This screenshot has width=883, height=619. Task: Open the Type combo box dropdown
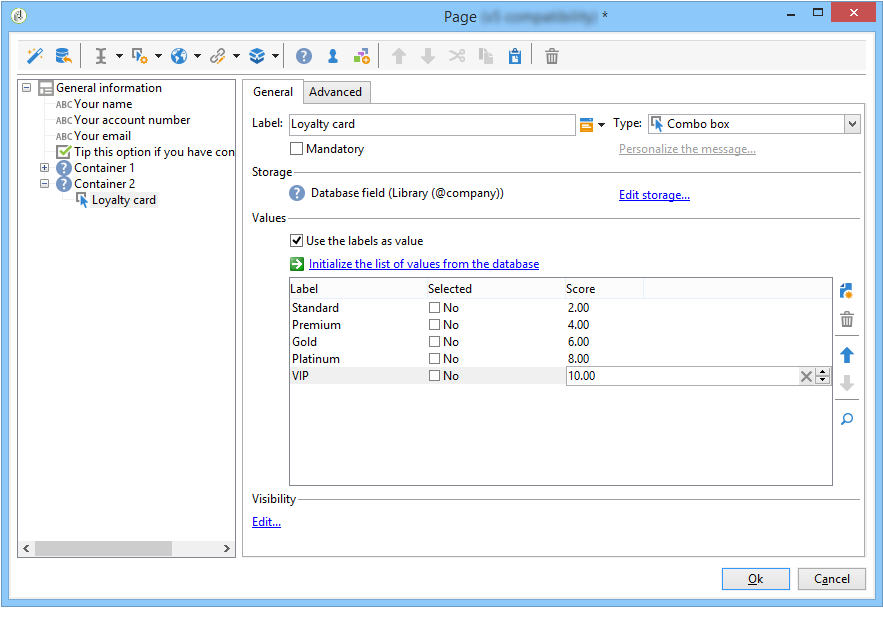[x=852, y=124]
